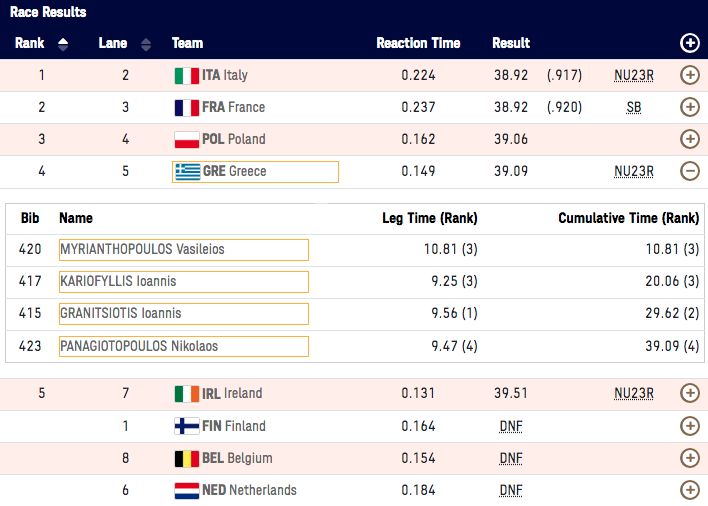
Task: Click the Netherlands flag icon
Action: pyautogui.click(x=186, y=490)
